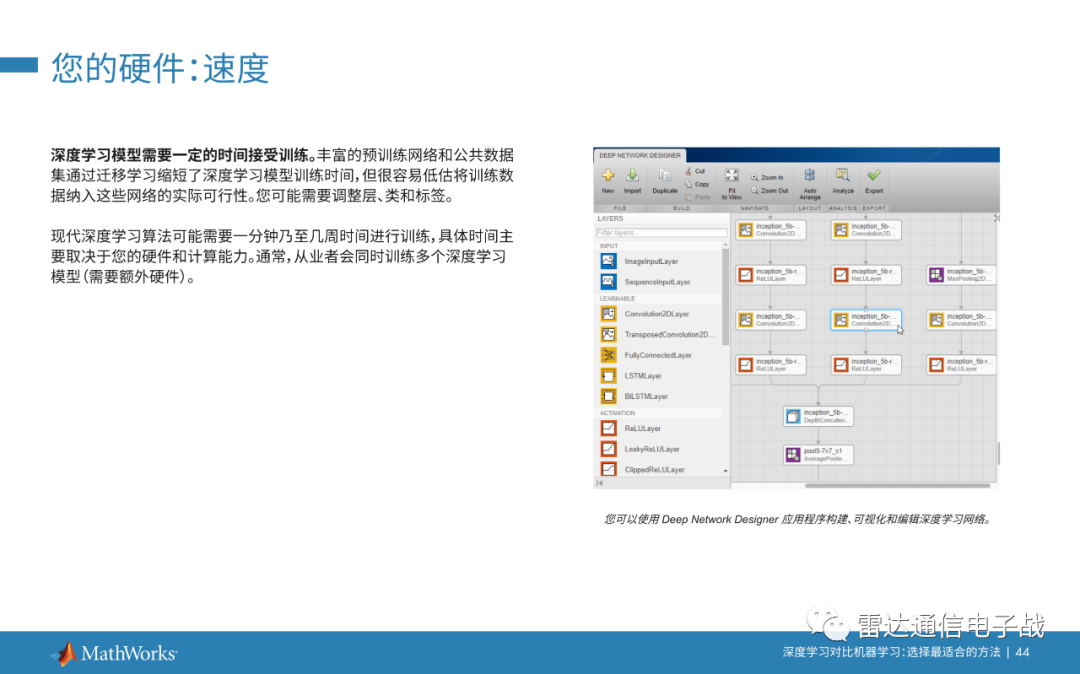This screenshot has width=1080, height=674.
Task: Click the ACTIVATION category heading
Action: 617,413
